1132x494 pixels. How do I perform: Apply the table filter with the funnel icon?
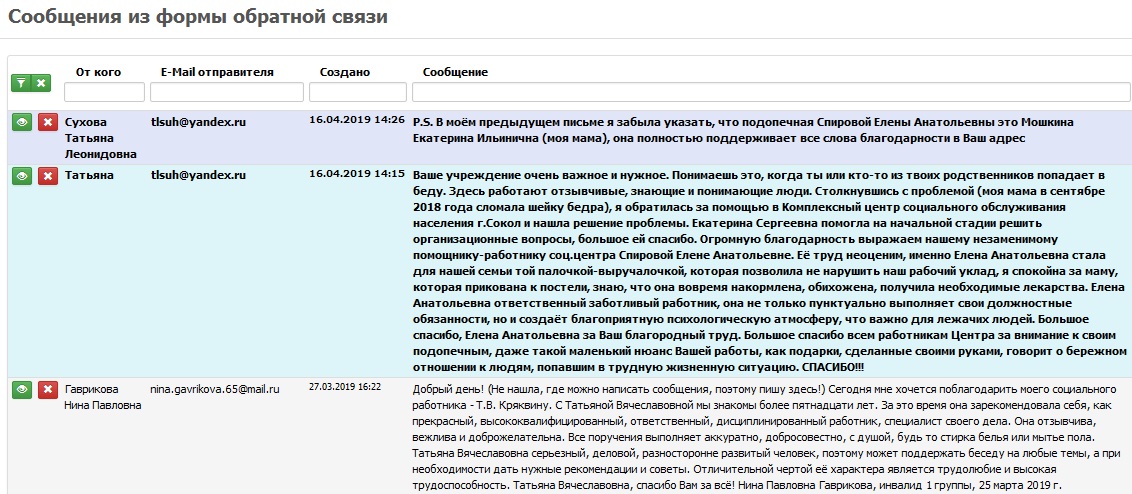tap(21, 83)
